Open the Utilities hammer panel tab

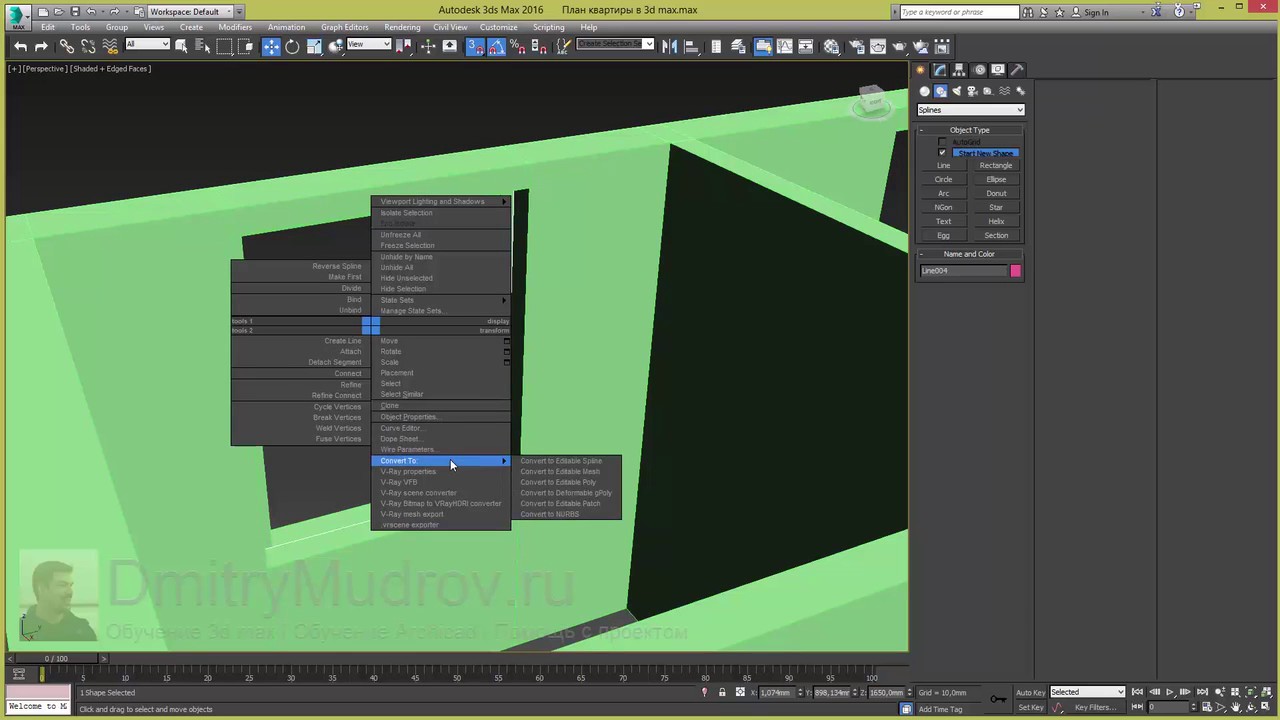[1017, 70]
